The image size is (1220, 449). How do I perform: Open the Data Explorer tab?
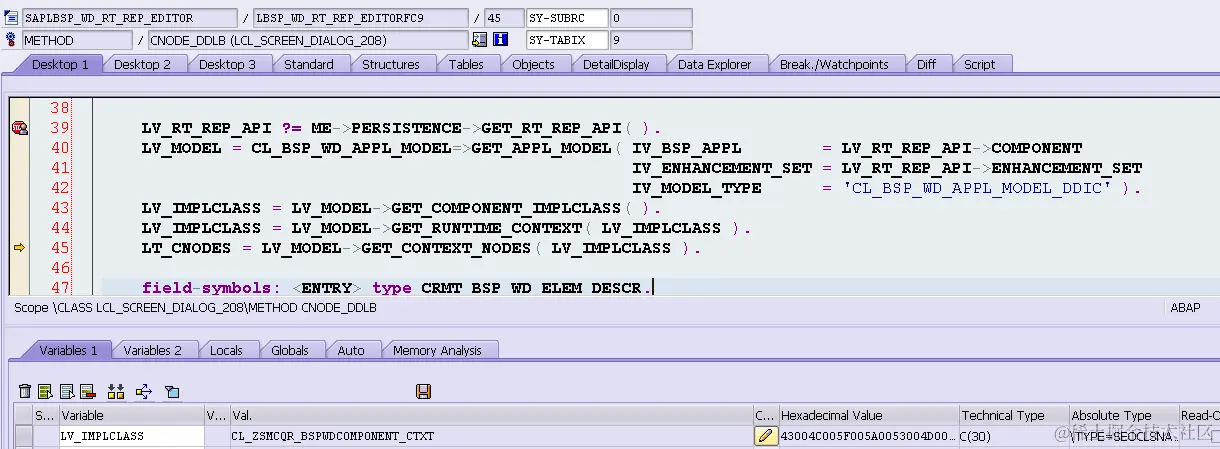pyautogui.click(x=714, y=64)
